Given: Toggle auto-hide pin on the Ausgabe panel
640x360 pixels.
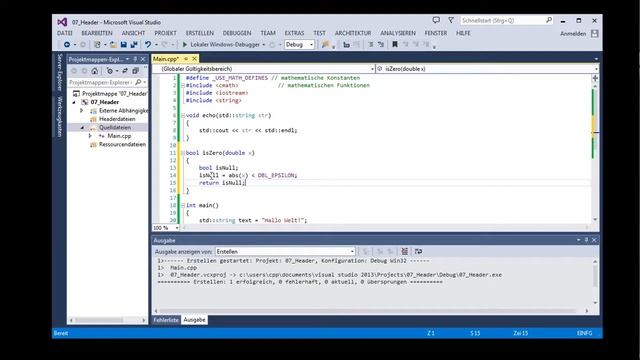Looking at the screenshot, I should (x=587, y=240).
